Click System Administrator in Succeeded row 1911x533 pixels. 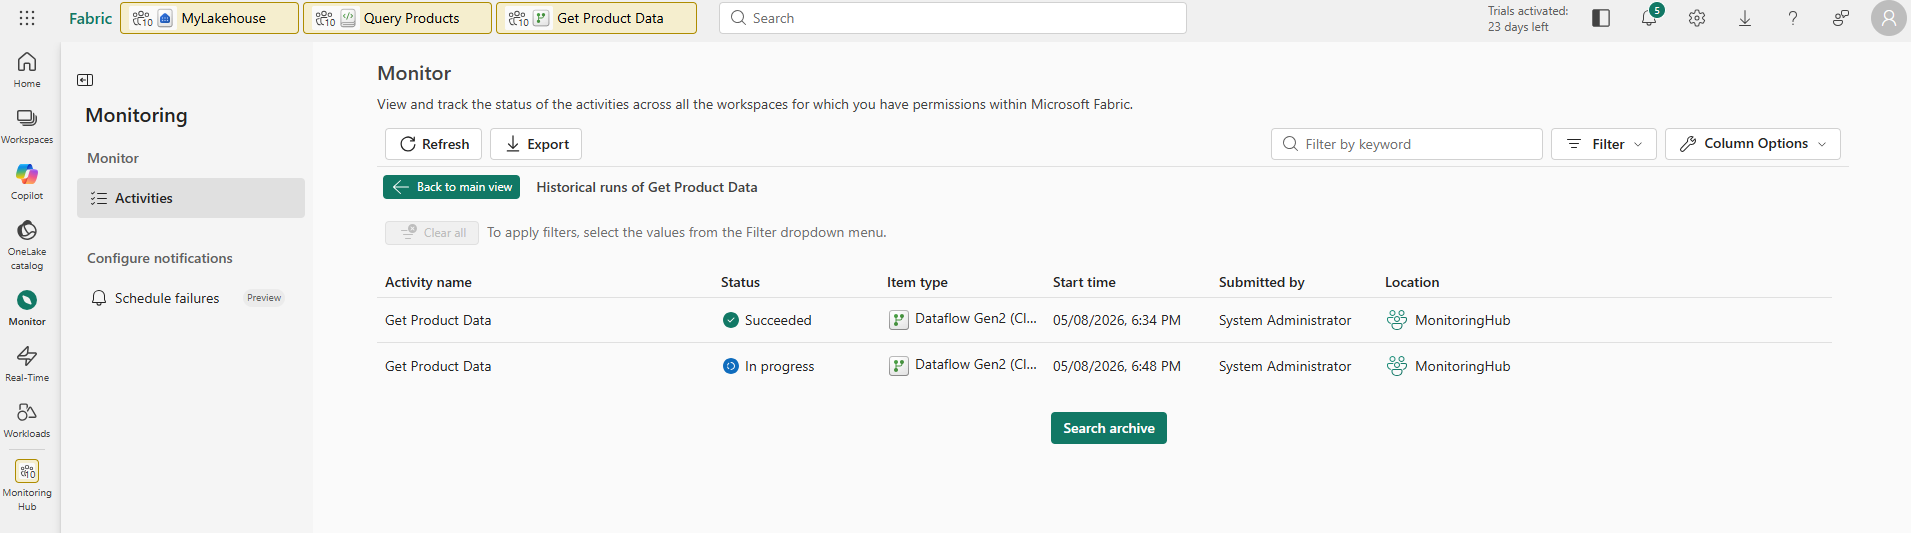coord(1285,320)
